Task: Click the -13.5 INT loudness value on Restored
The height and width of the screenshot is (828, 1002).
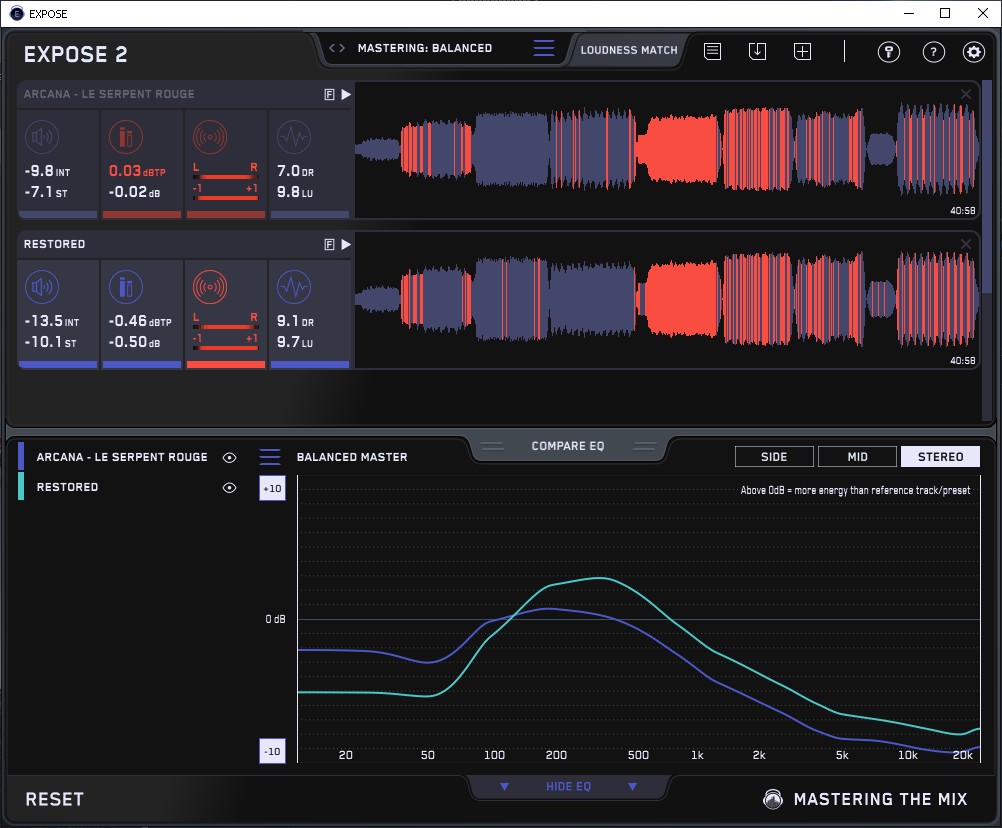Action: (x=52, y=321)
